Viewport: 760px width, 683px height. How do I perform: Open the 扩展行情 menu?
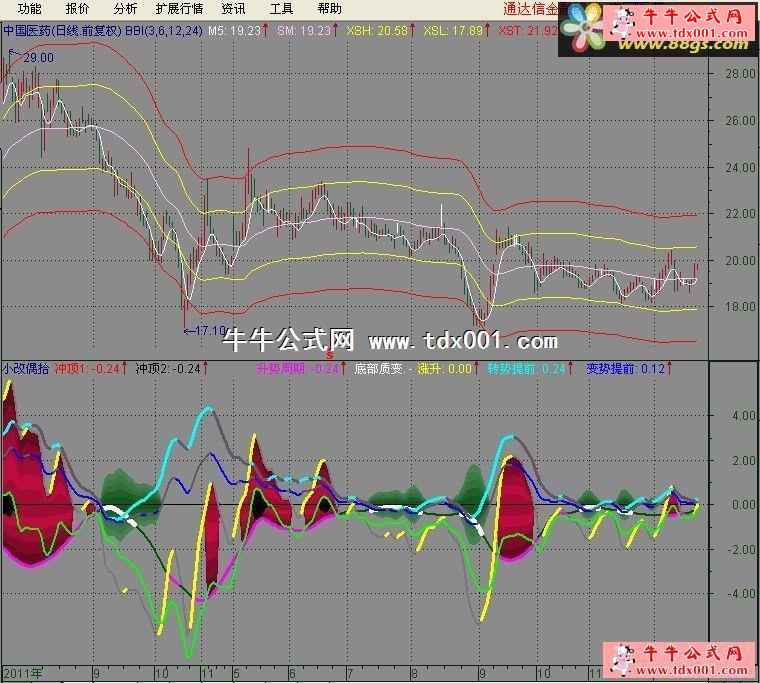click(179, 9)
